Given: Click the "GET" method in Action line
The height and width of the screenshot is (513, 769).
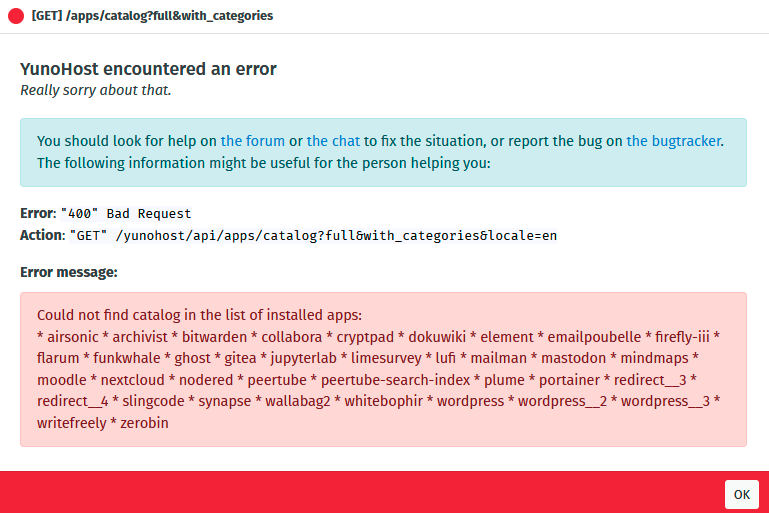Looking at the screenshot, I should coord(88,236).
